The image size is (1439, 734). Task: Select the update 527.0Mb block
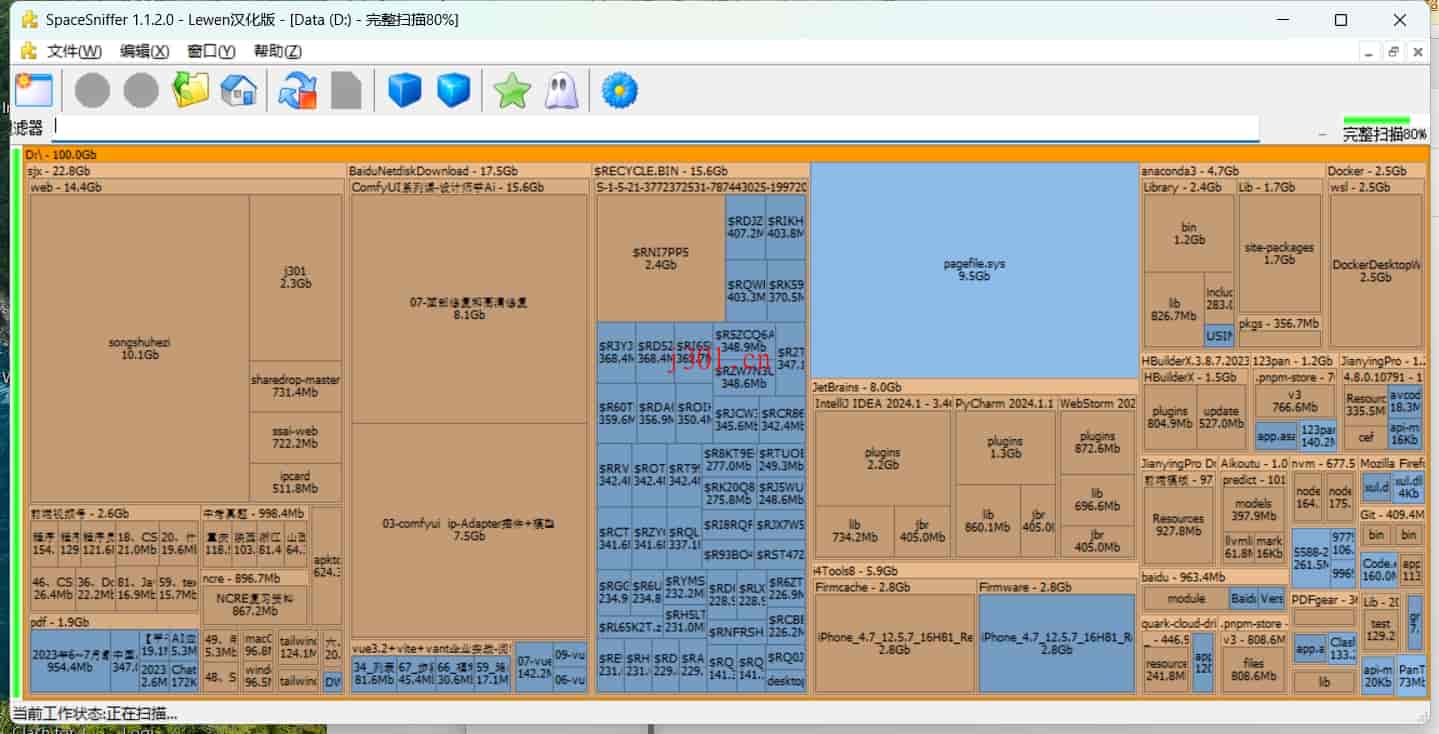(x=1221, y=417)
